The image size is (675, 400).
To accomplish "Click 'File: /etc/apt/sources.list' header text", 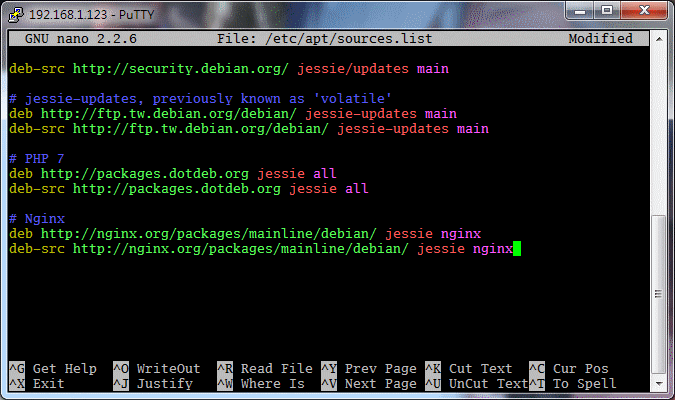I will tap(325, 39).
